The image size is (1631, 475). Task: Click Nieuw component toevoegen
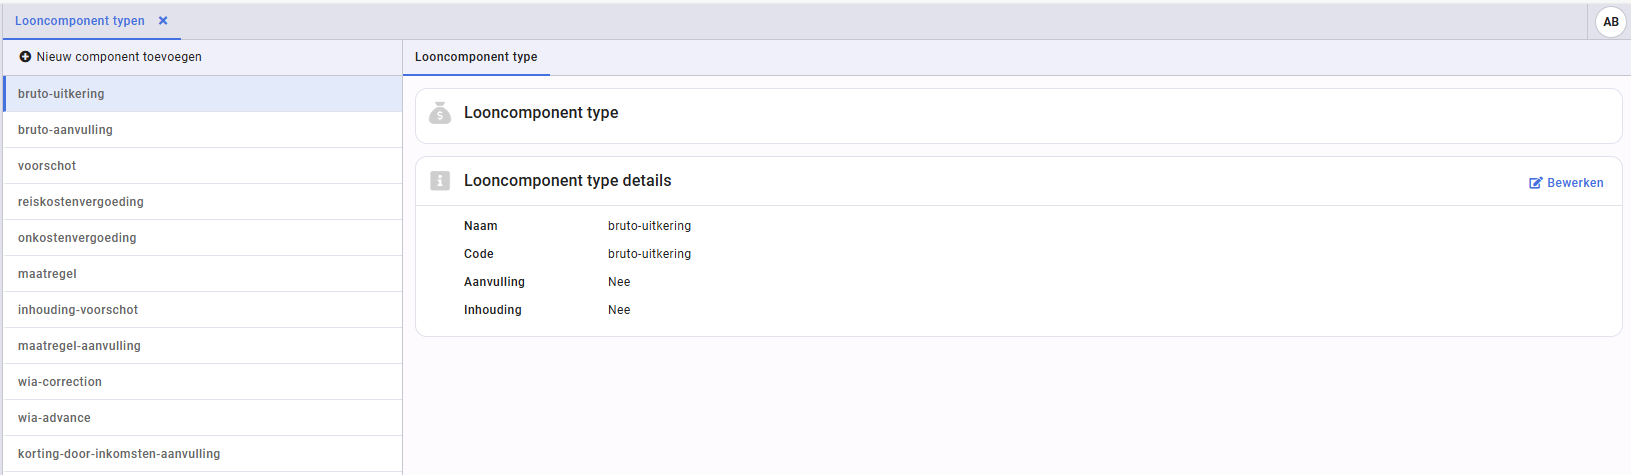[119, 57]
